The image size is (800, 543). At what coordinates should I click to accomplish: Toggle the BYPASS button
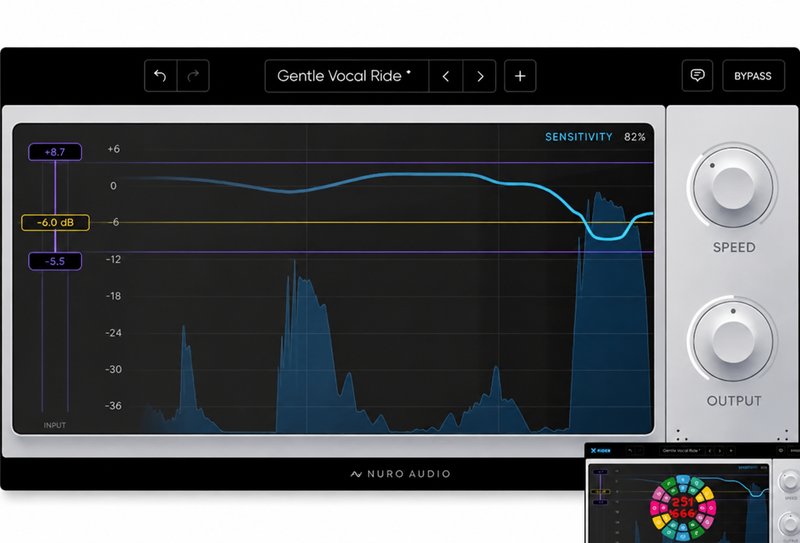click(x=753, y=76)
